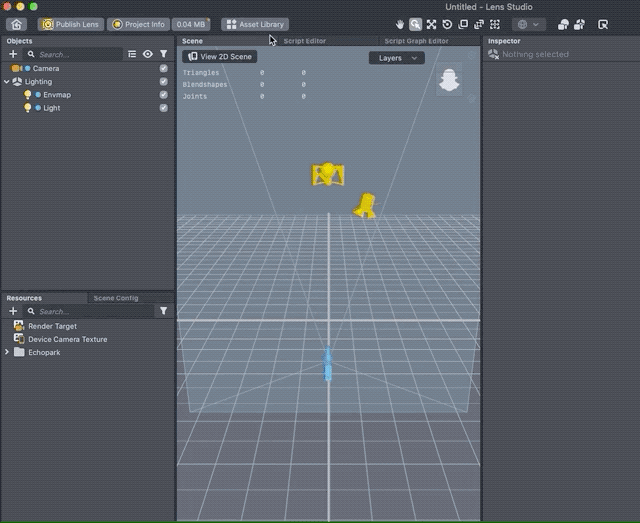Open the globe world-space dropdown
The image size is (640, 523).
528,24
